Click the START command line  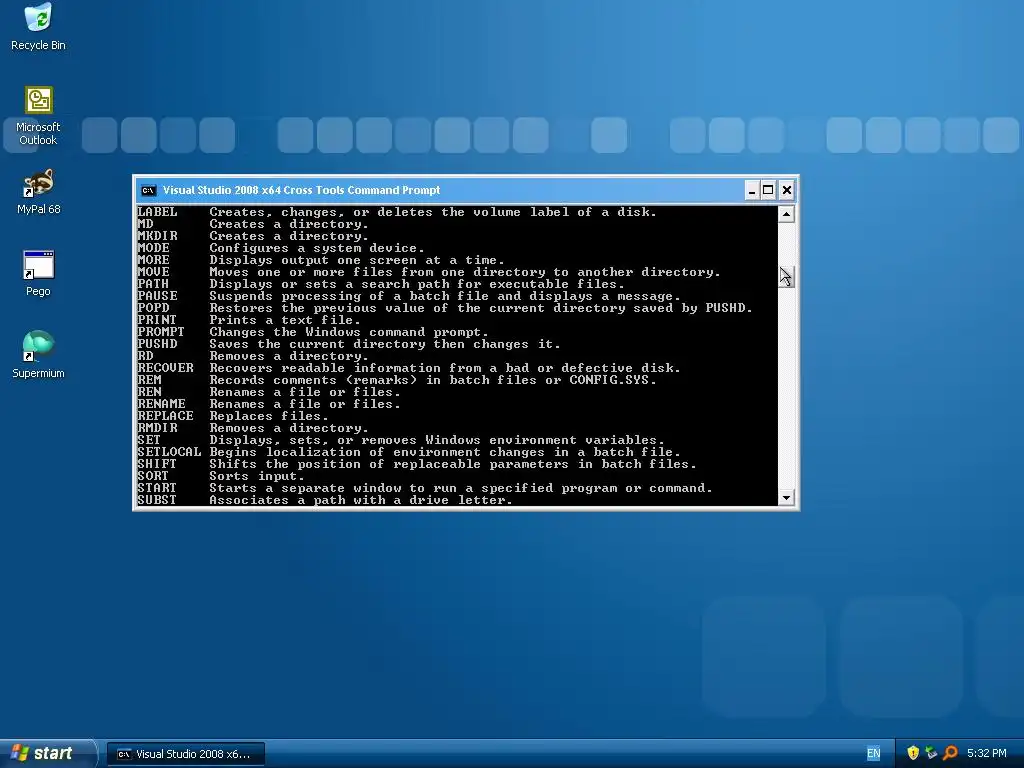pyautogui.click(x=425, y=488)
